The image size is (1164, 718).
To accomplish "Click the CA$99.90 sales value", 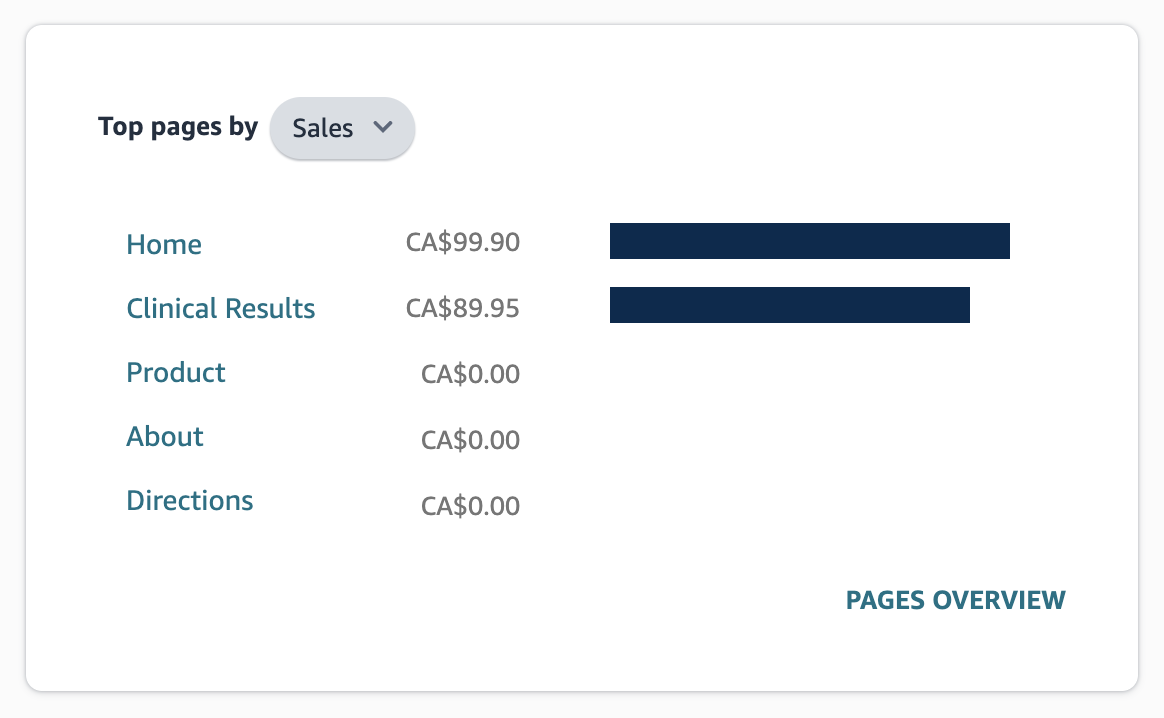I will [463, 243].
